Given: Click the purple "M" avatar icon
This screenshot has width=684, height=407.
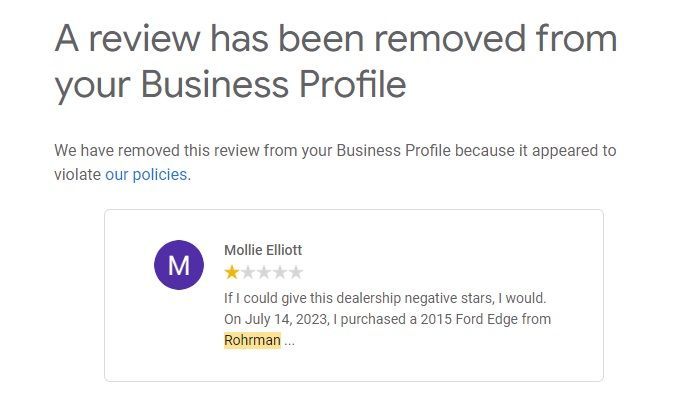Looking at the screenshot, I should tap(179, 265).
